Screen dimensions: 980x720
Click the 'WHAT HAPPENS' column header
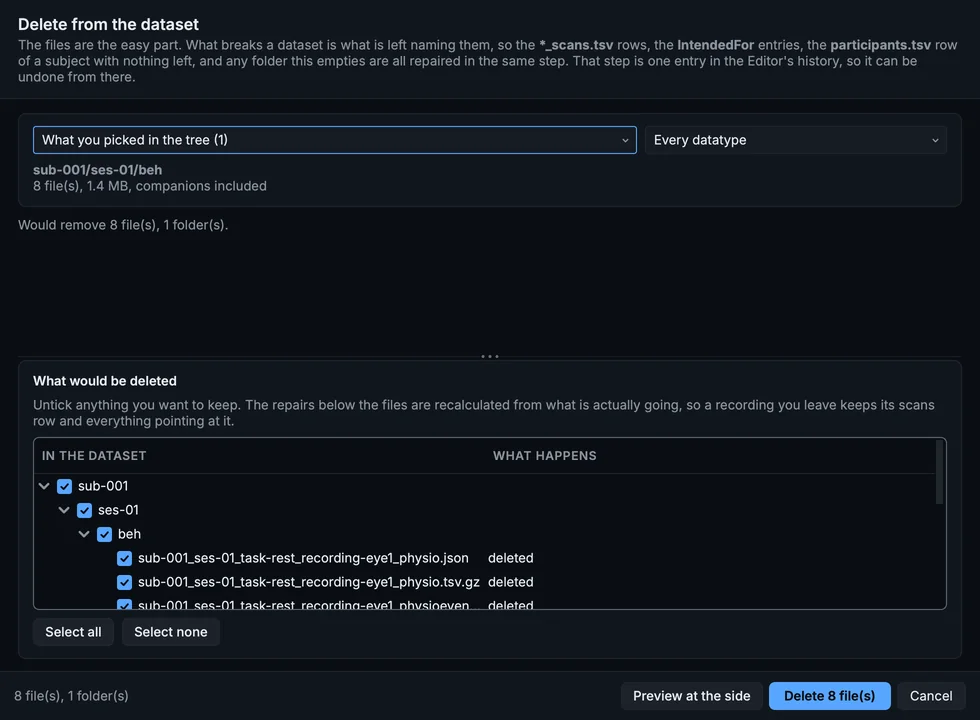(x=544, y=456)
